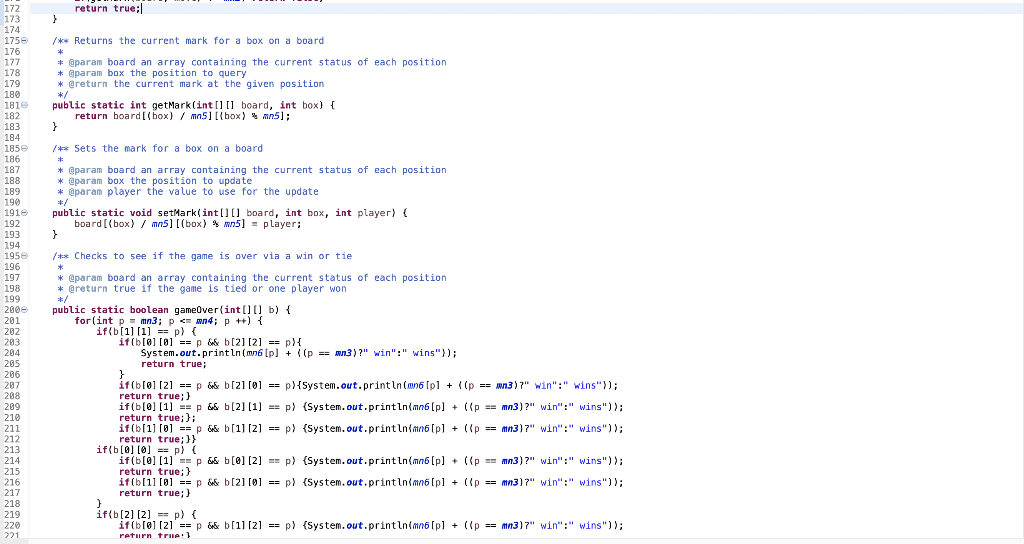Click 'System.out.println' on line 204

[x=191, y=353]
